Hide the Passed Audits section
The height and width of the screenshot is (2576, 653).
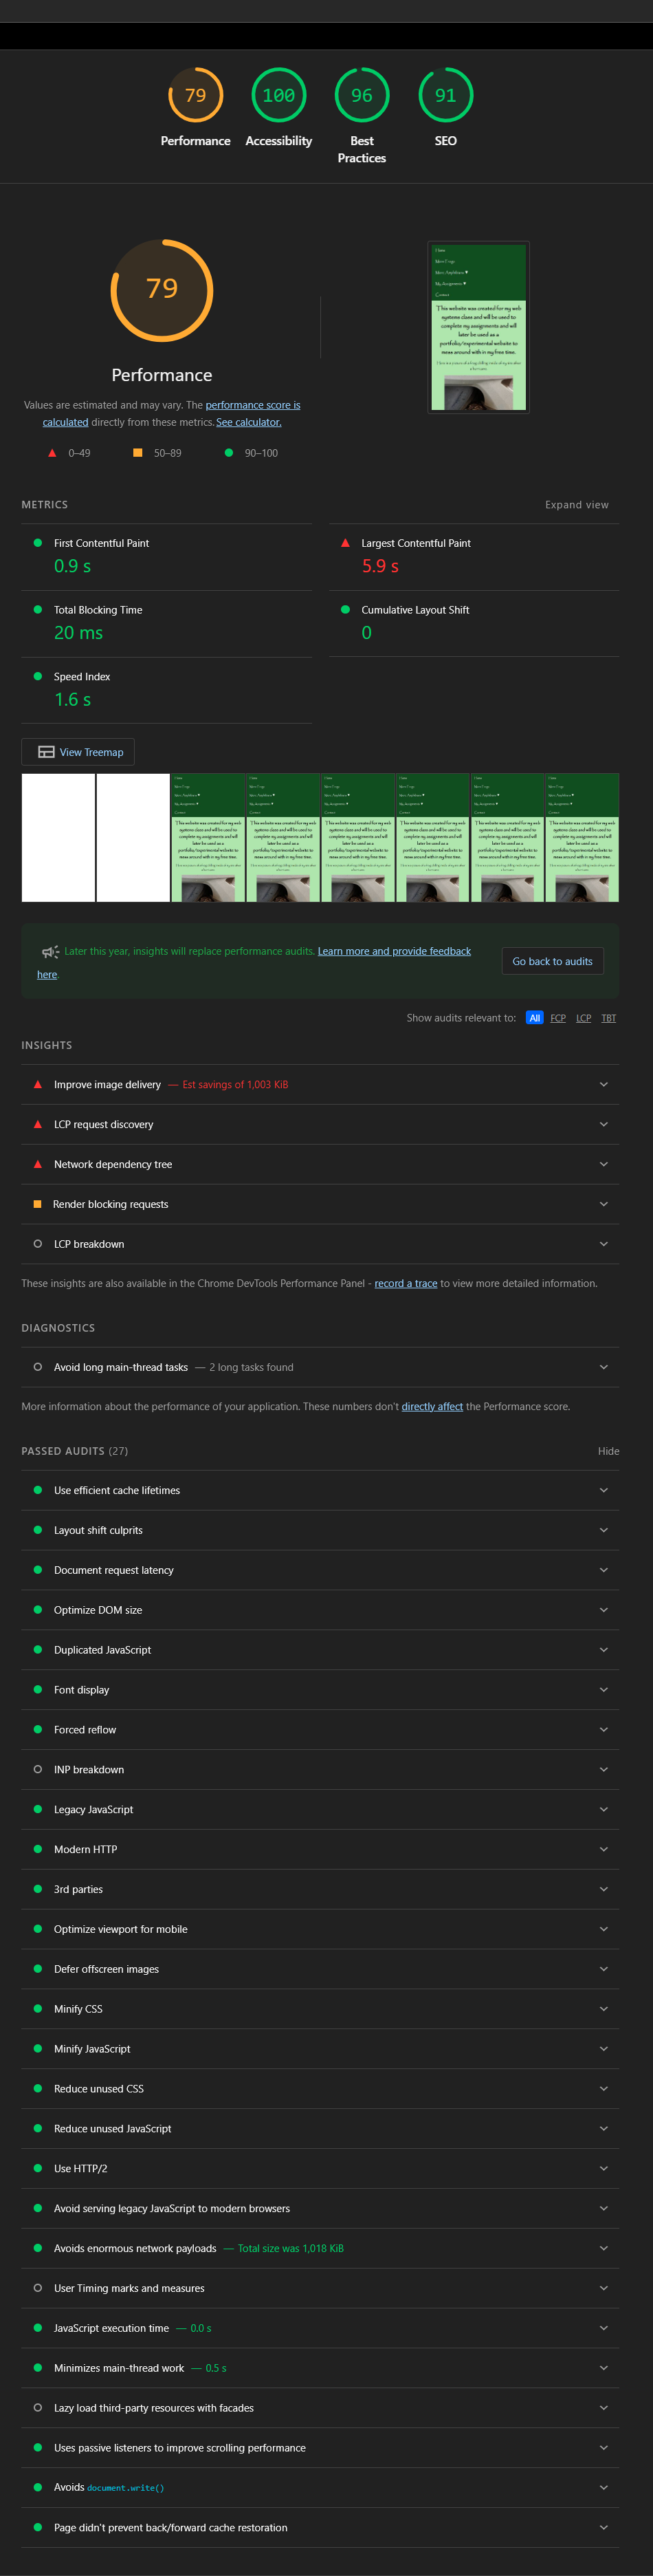[608, 1451]
